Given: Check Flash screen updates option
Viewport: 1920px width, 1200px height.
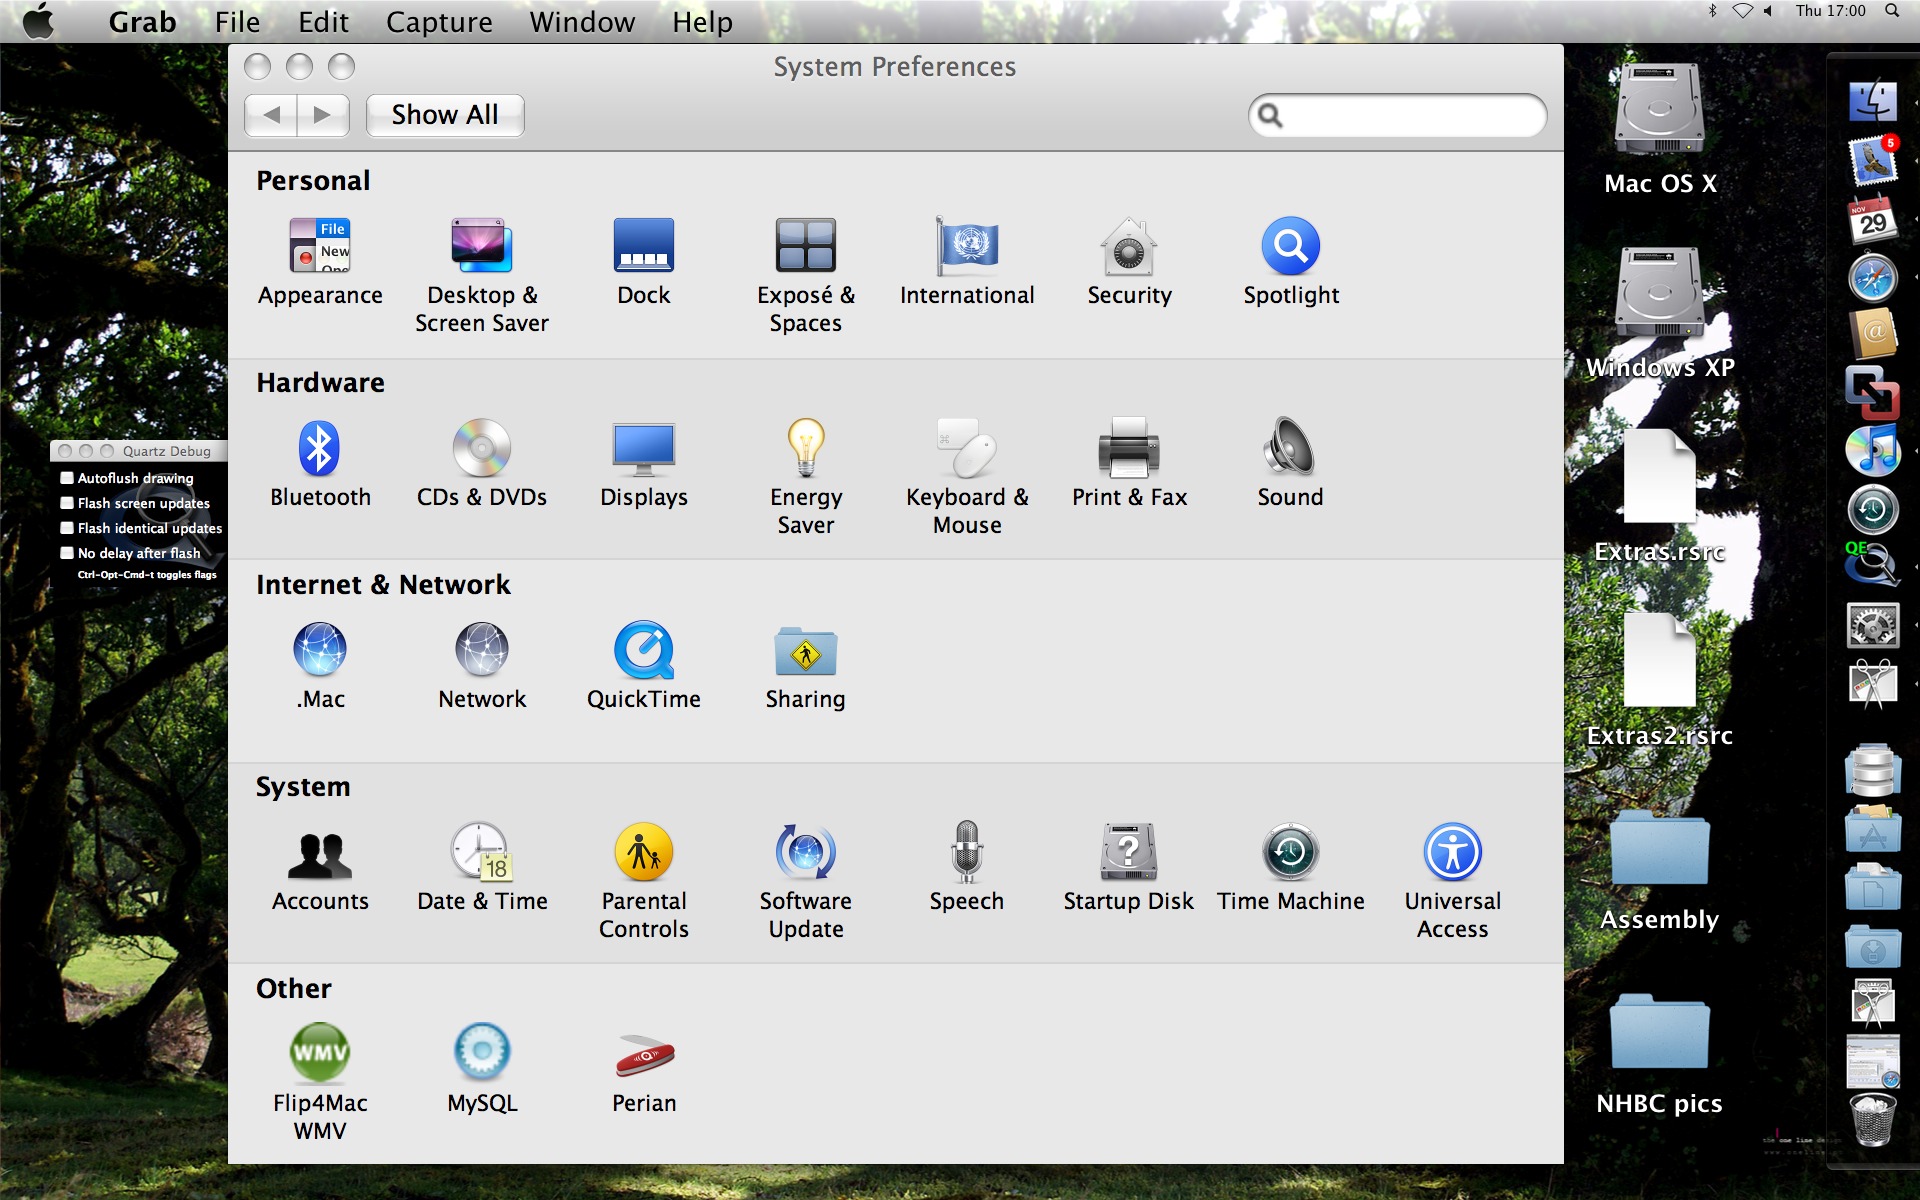Looking at the screenshot, I should 67,503.
